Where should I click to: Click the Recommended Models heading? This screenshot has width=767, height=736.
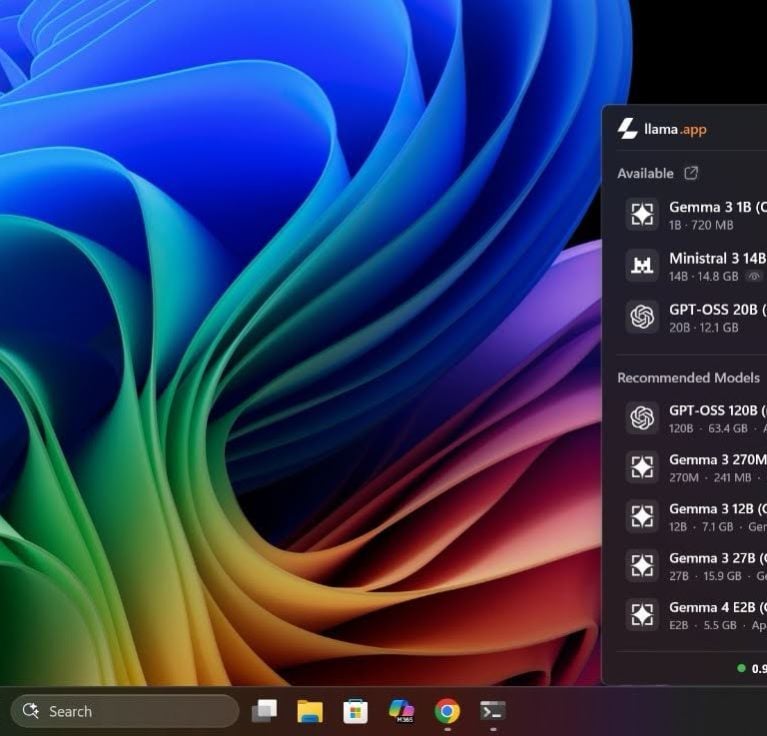pyautogui.click(x=688, y=378)
